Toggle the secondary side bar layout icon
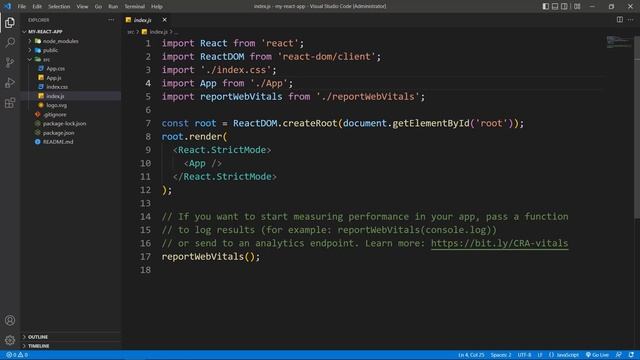Screen dimensions: 640x360 click(564, 6)
